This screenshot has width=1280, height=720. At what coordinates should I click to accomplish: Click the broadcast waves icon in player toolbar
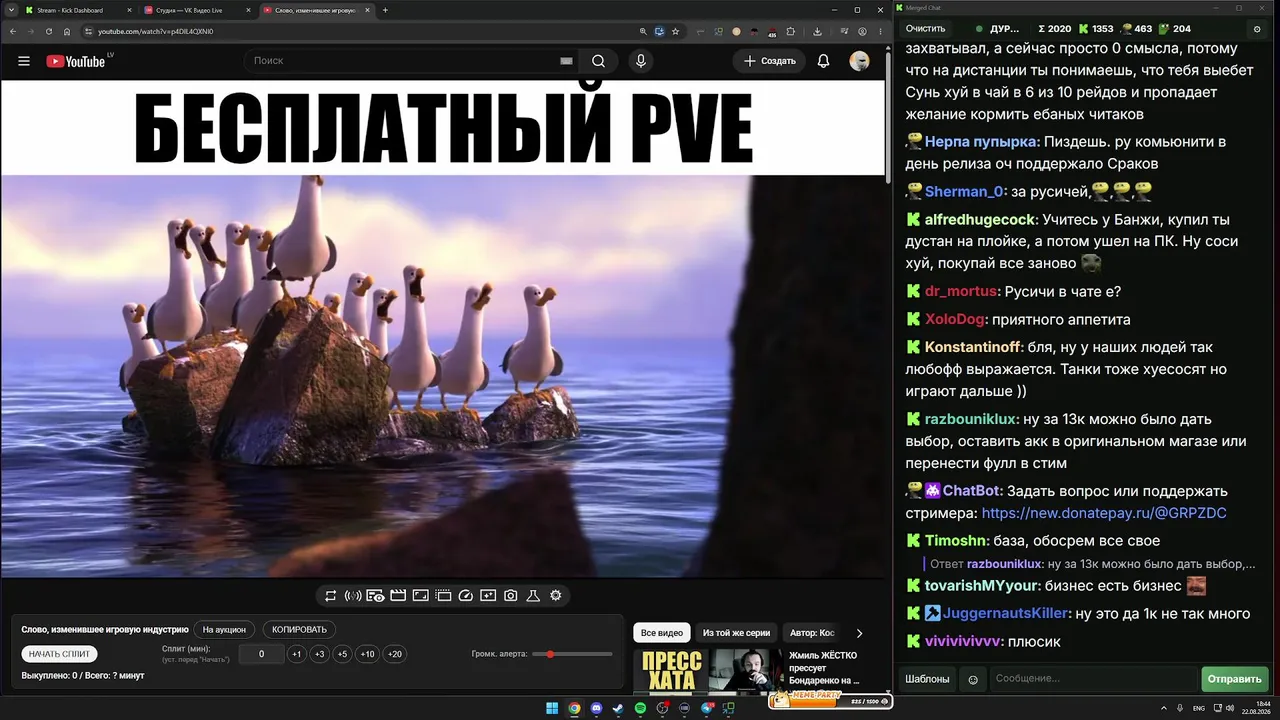[x=353, y=596]
